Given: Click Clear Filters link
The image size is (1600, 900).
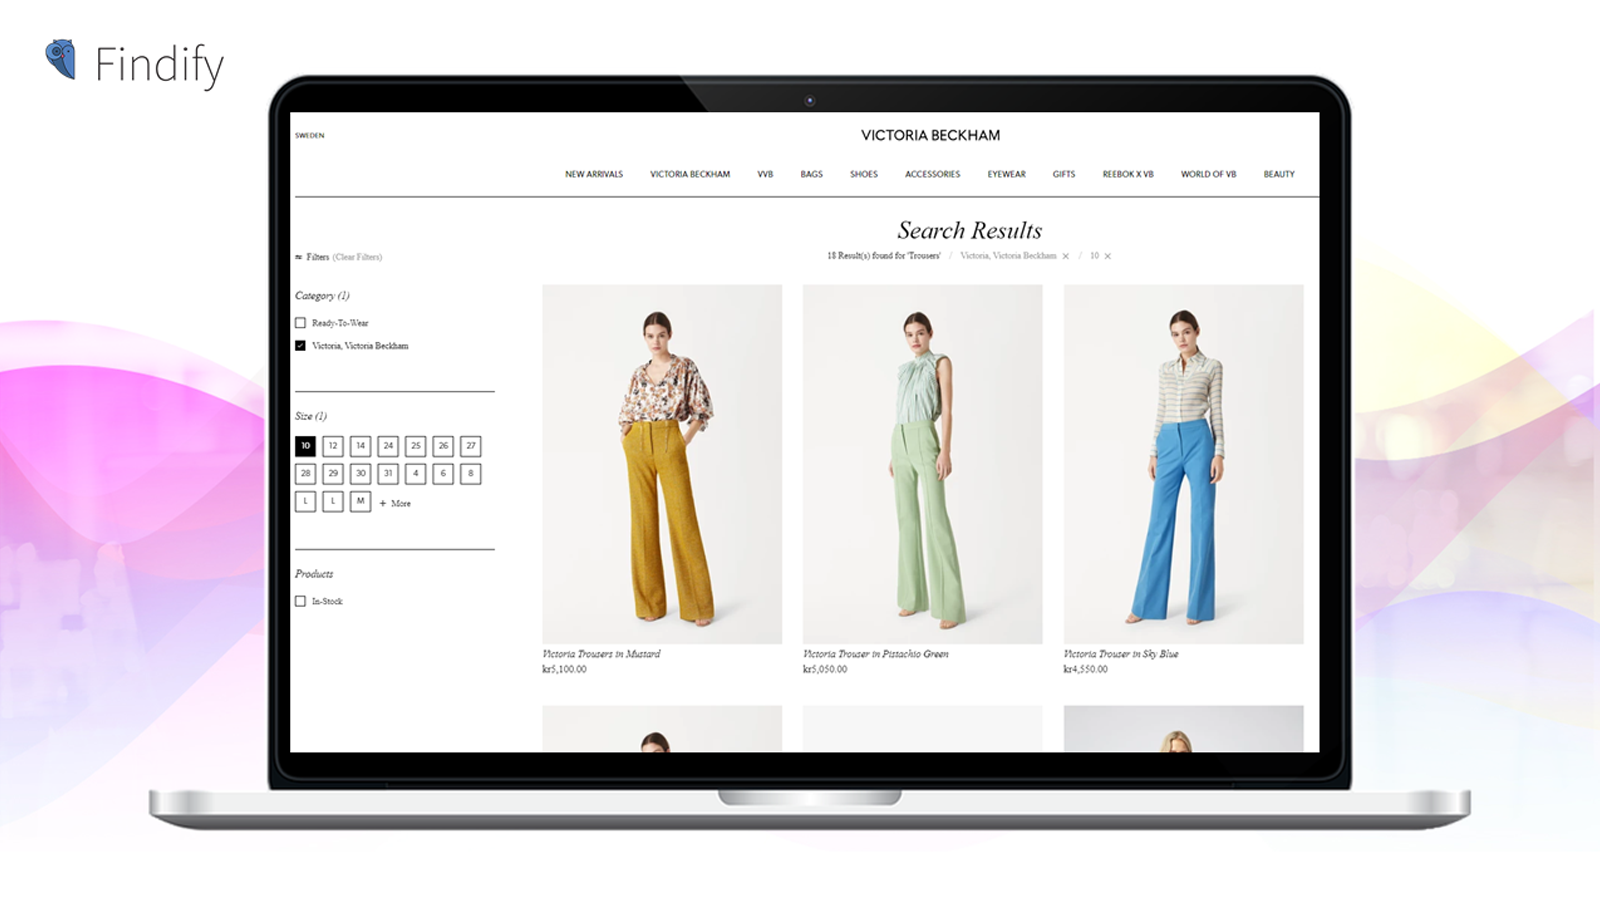Looking at the screenshot, I should pyautogui.click(x=357, y=257).
